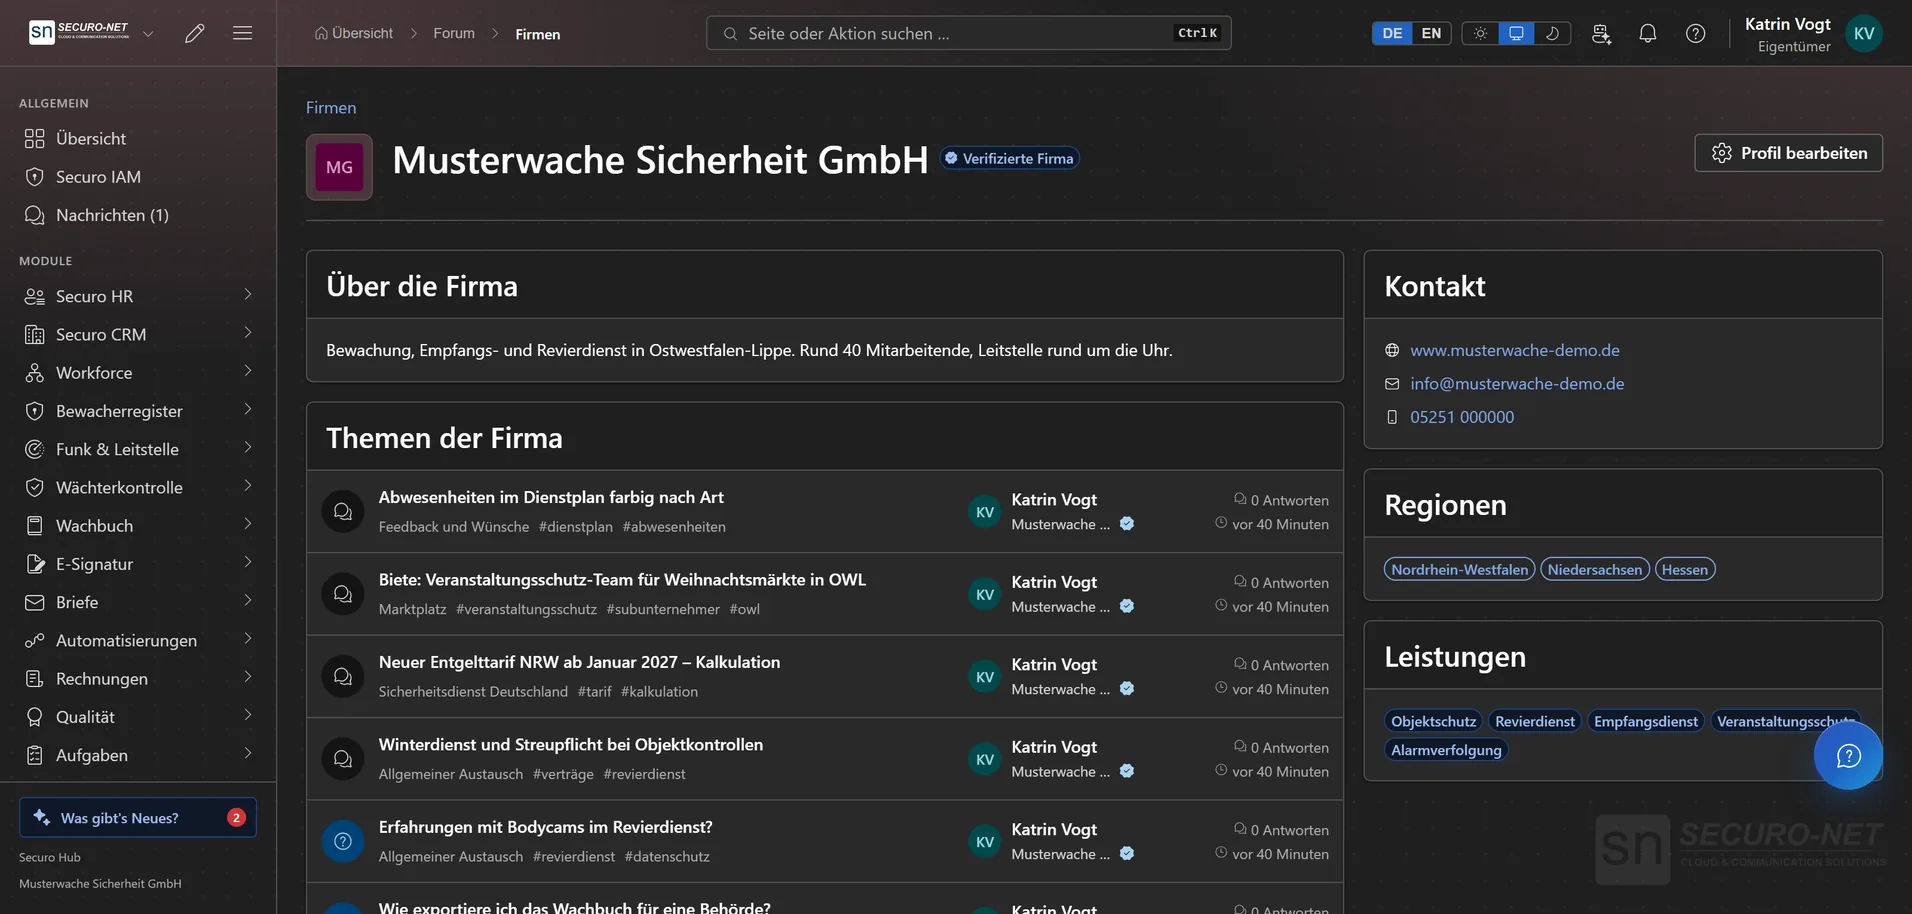Click the #subunternehmer tag
Viewport: 1912px width, 914px height.
663,609
